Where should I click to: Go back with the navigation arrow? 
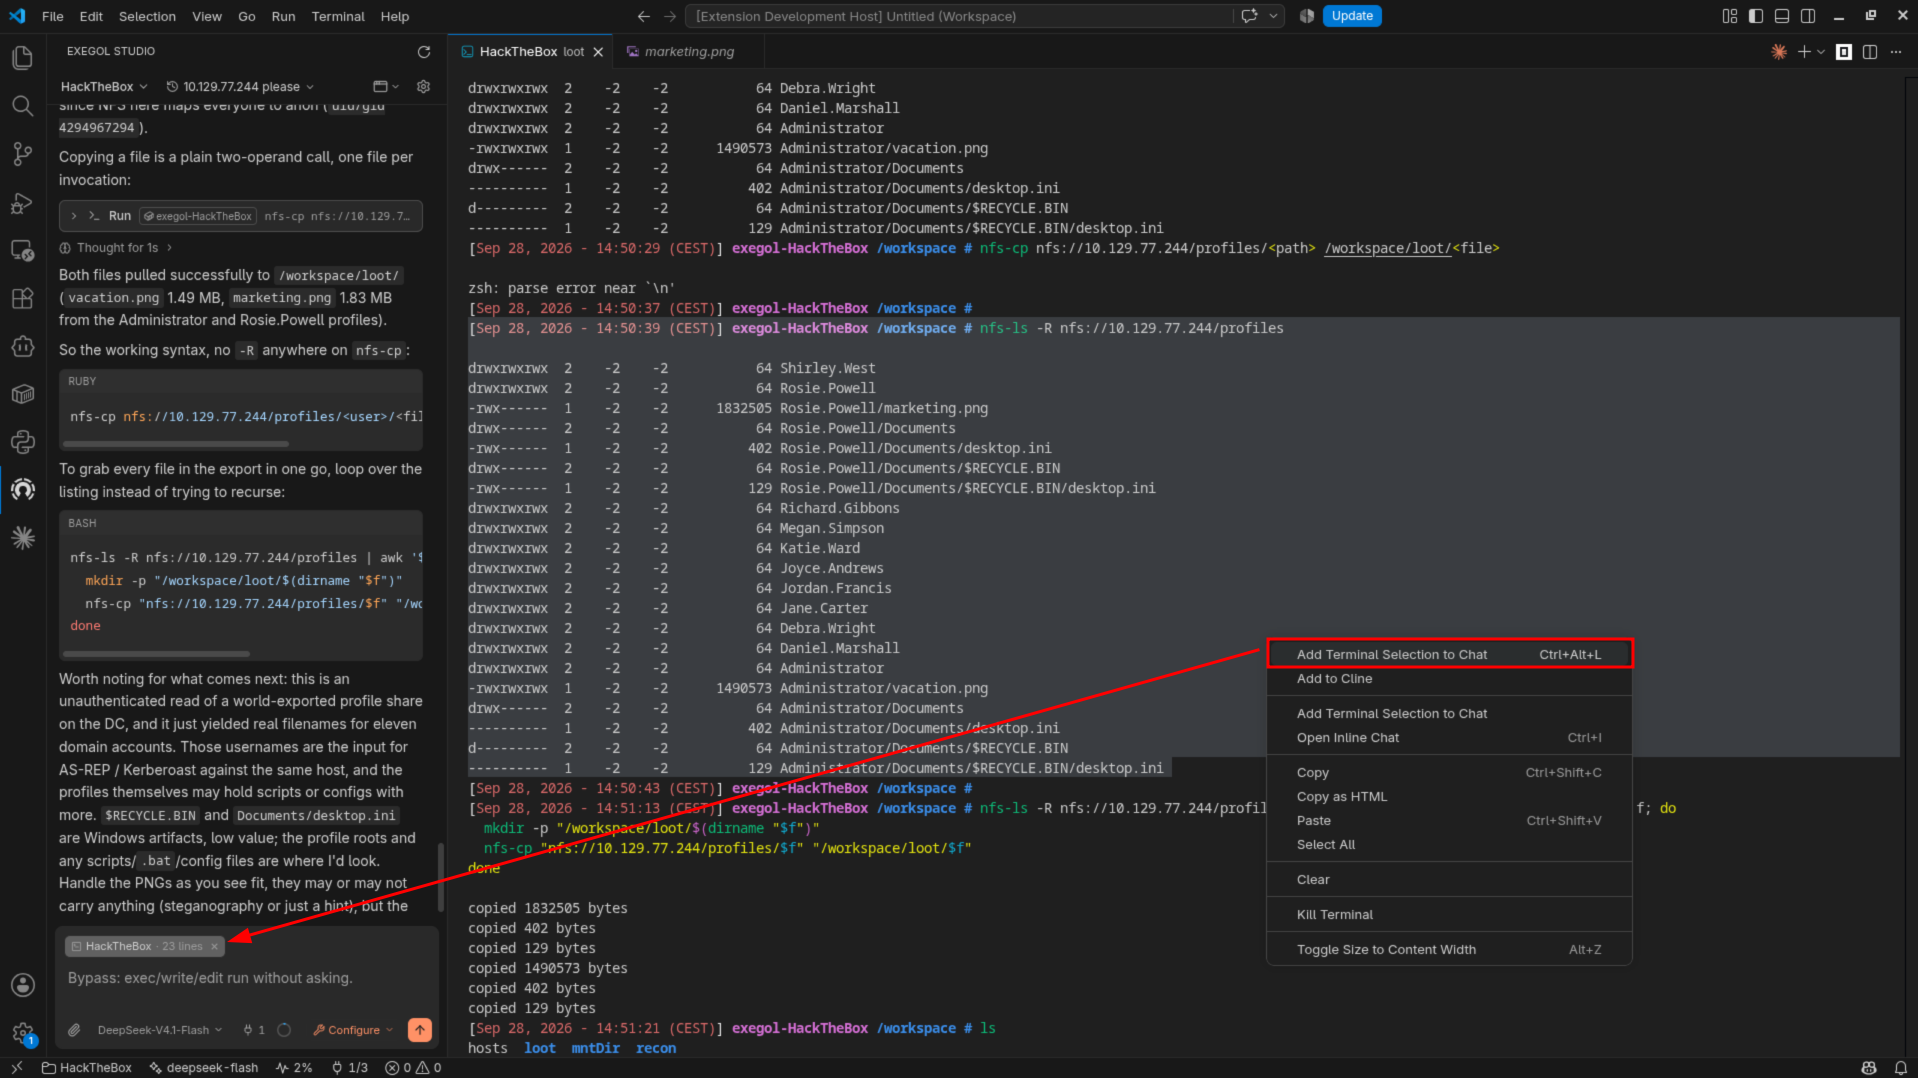pos(644,16)
